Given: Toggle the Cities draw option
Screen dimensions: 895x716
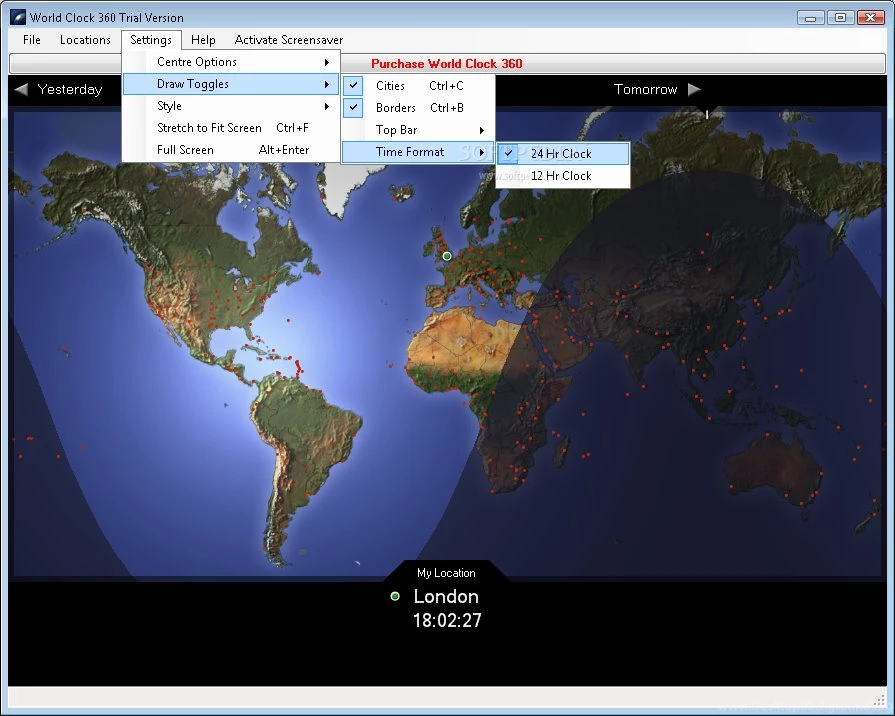Looking at the screenshot, I should pyautogui.click(x=418, y=86).
